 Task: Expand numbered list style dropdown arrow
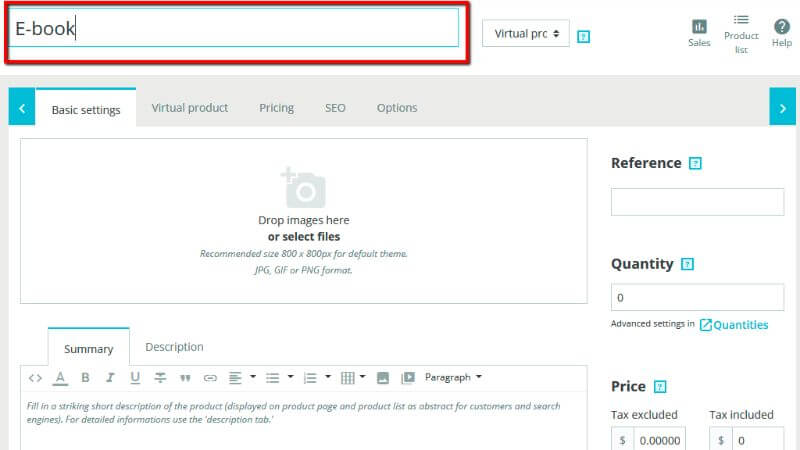click(x=328, y=377)
